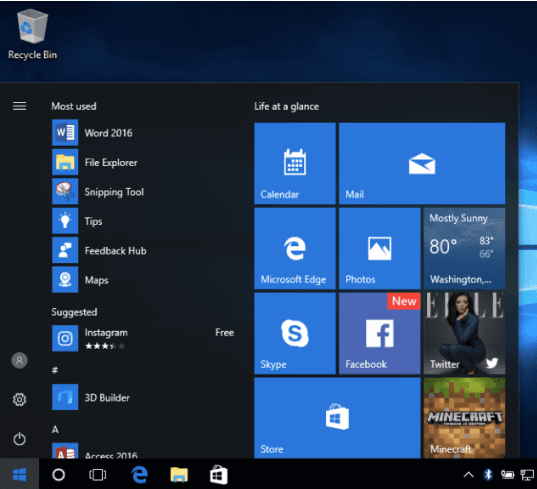Launch Edge from the taskbar

coord(139,475)
